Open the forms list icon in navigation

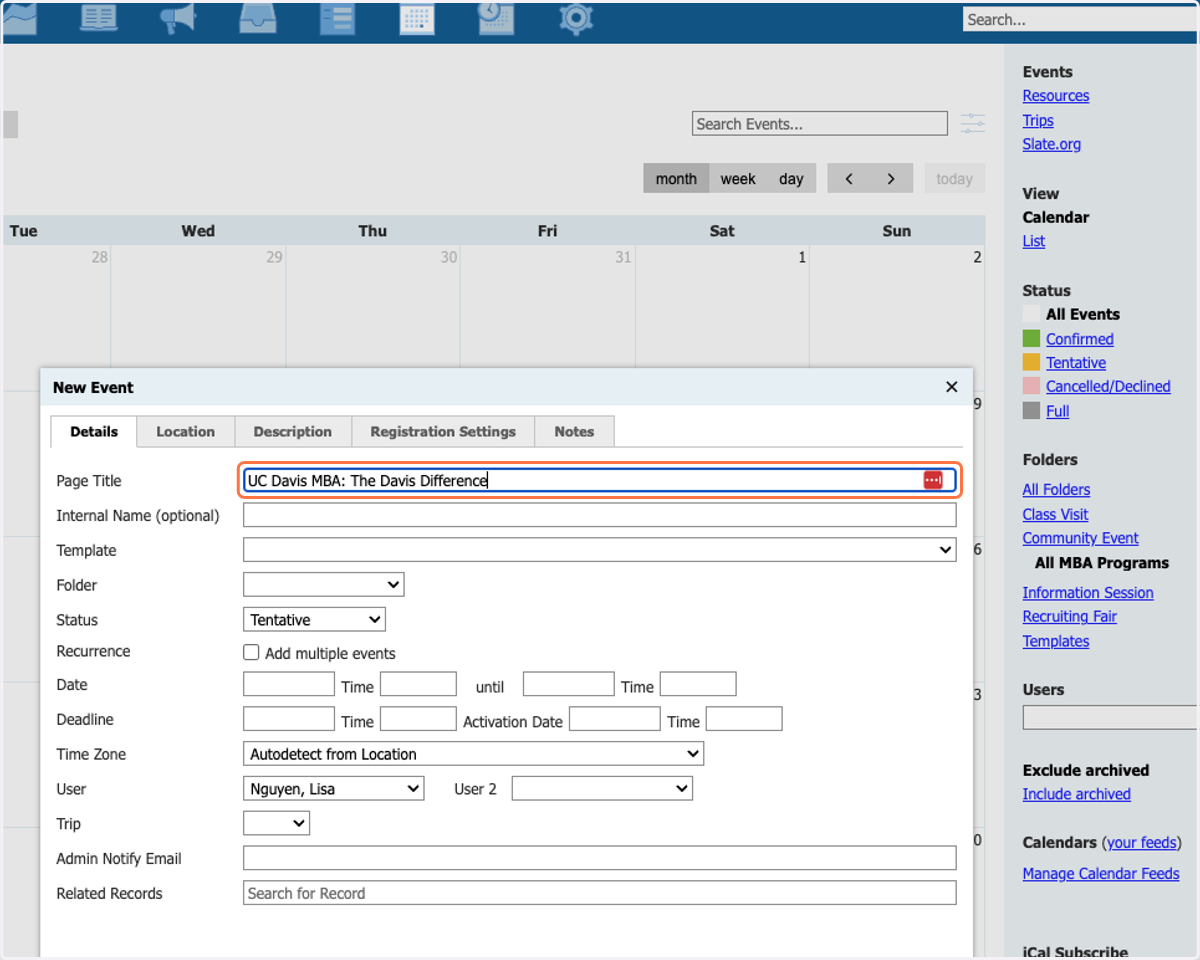pyautogui.click(x=338, y=19)
